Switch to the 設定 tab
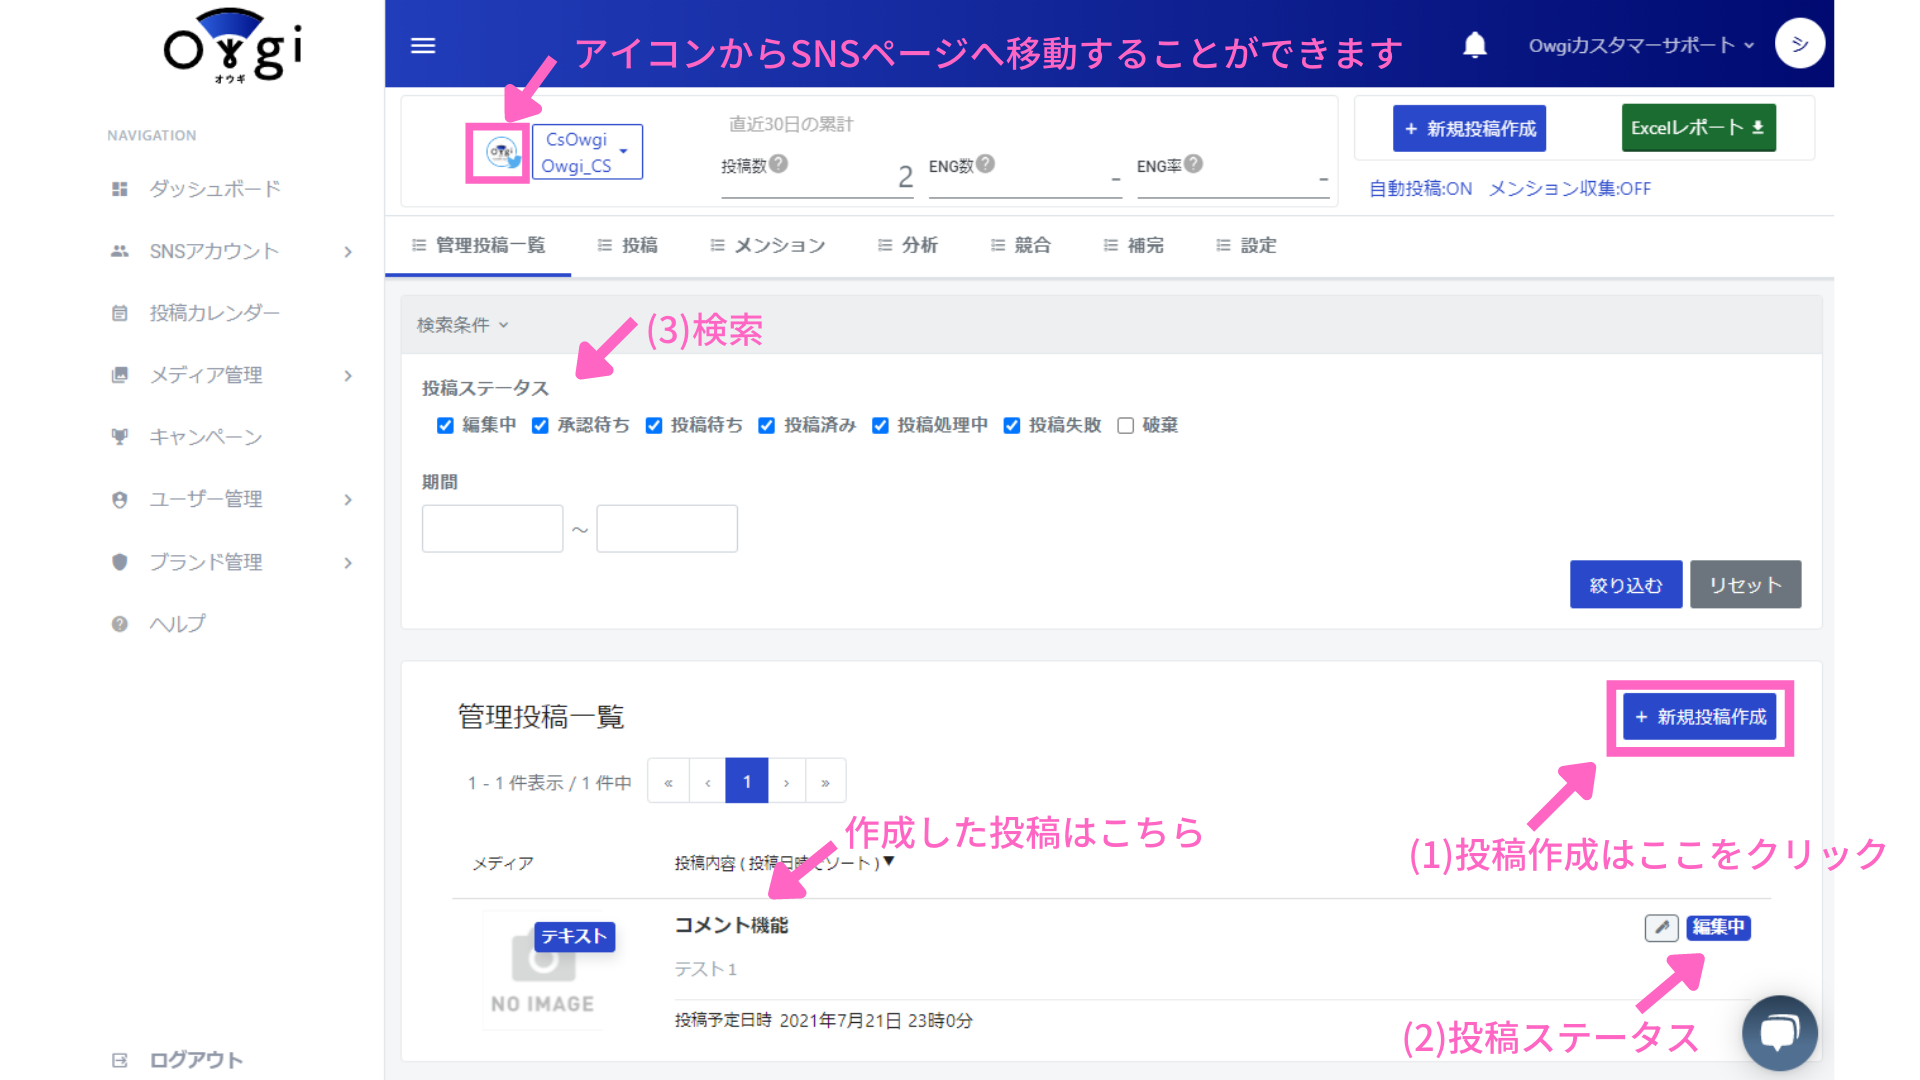Screen dimensions: 1920x1080 pyautogui.click(x=1247, y=246)
